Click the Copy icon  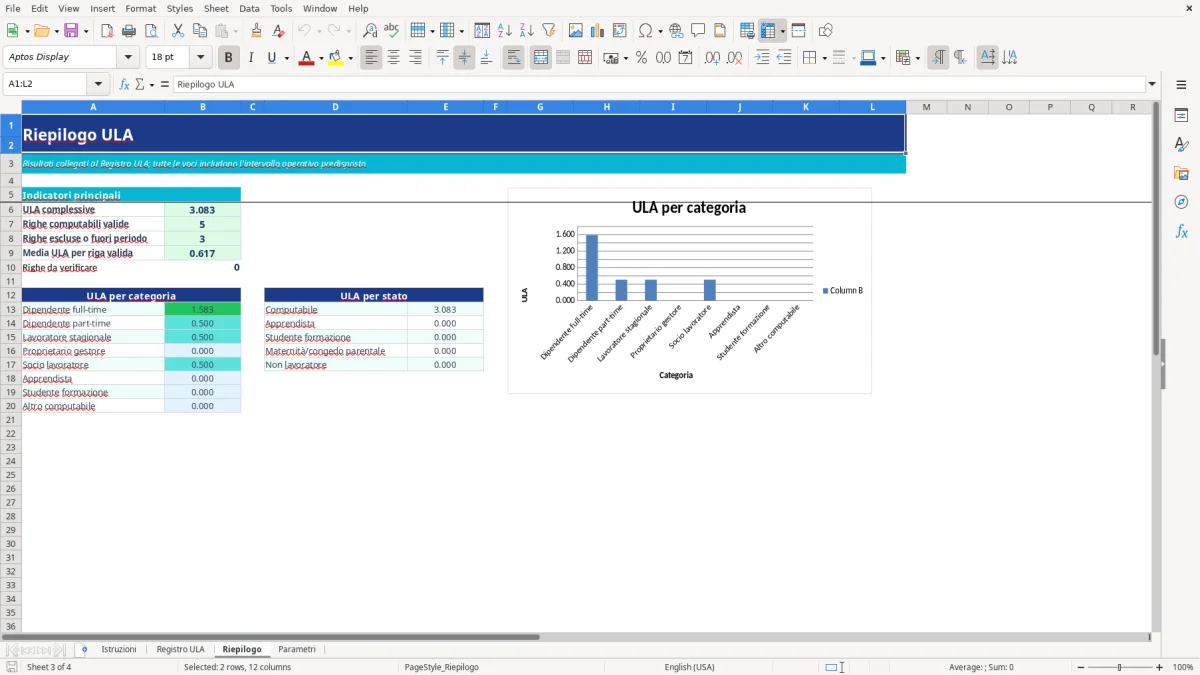[200, 30]
